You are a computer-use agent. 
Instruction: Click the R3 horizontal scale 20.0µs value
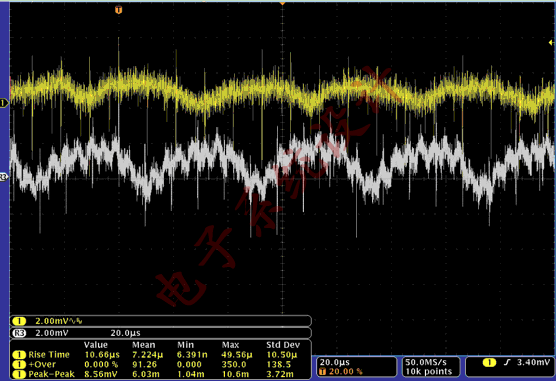[126, 333]
